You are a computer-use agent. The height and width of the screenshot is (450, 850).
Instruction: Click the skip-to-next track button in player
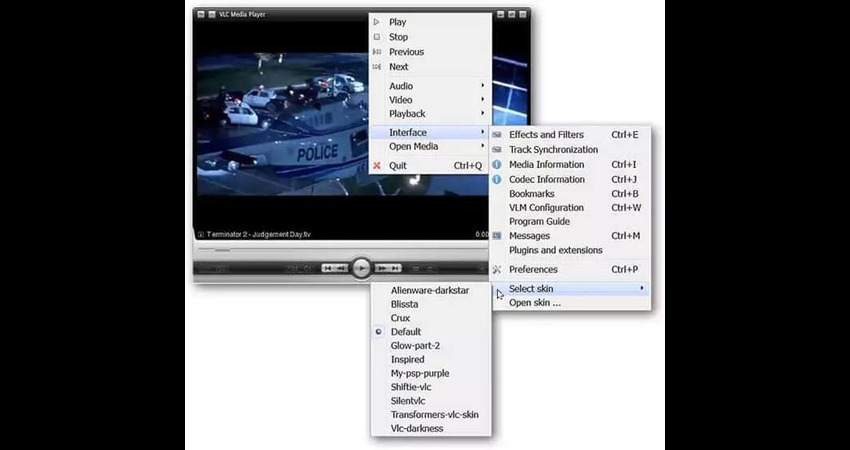click(x=395, y=268)
